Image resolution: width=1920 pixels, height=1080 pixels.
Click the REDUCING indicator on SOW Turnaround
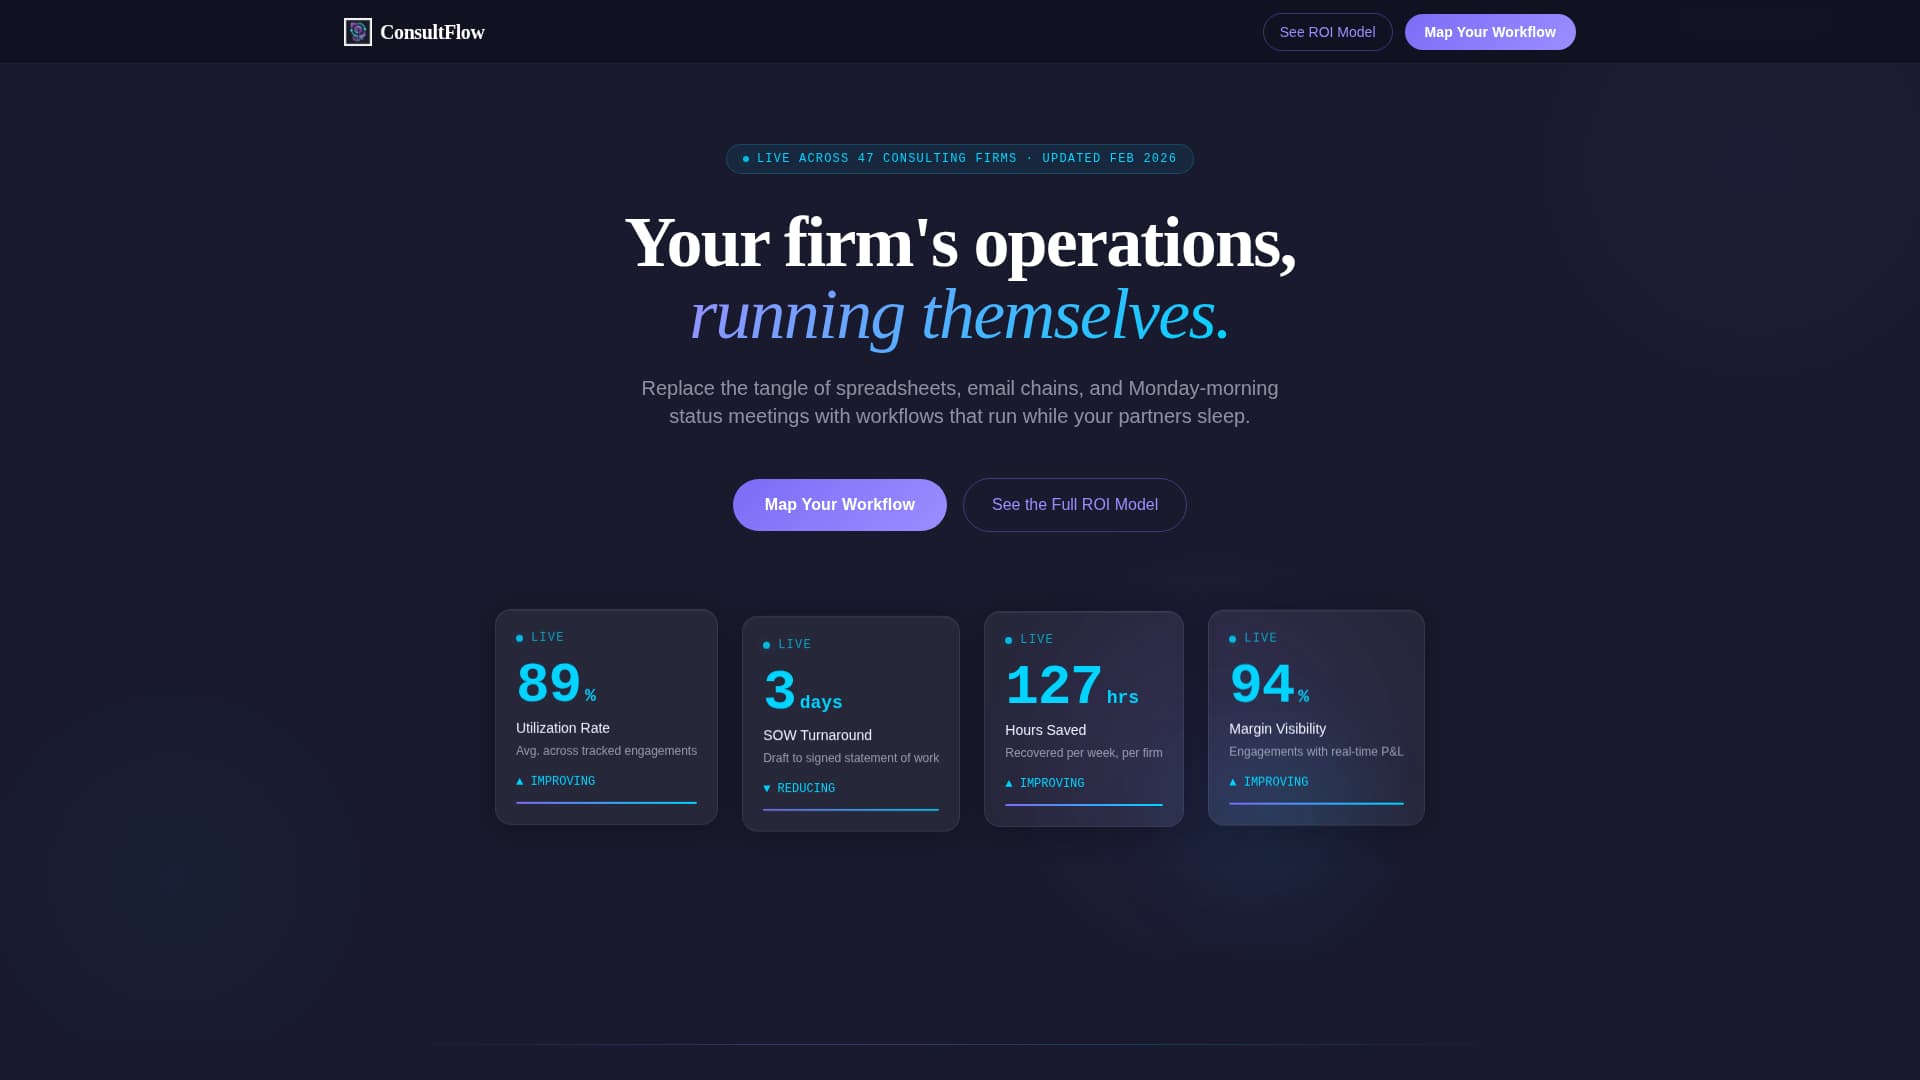click(799, 788)
